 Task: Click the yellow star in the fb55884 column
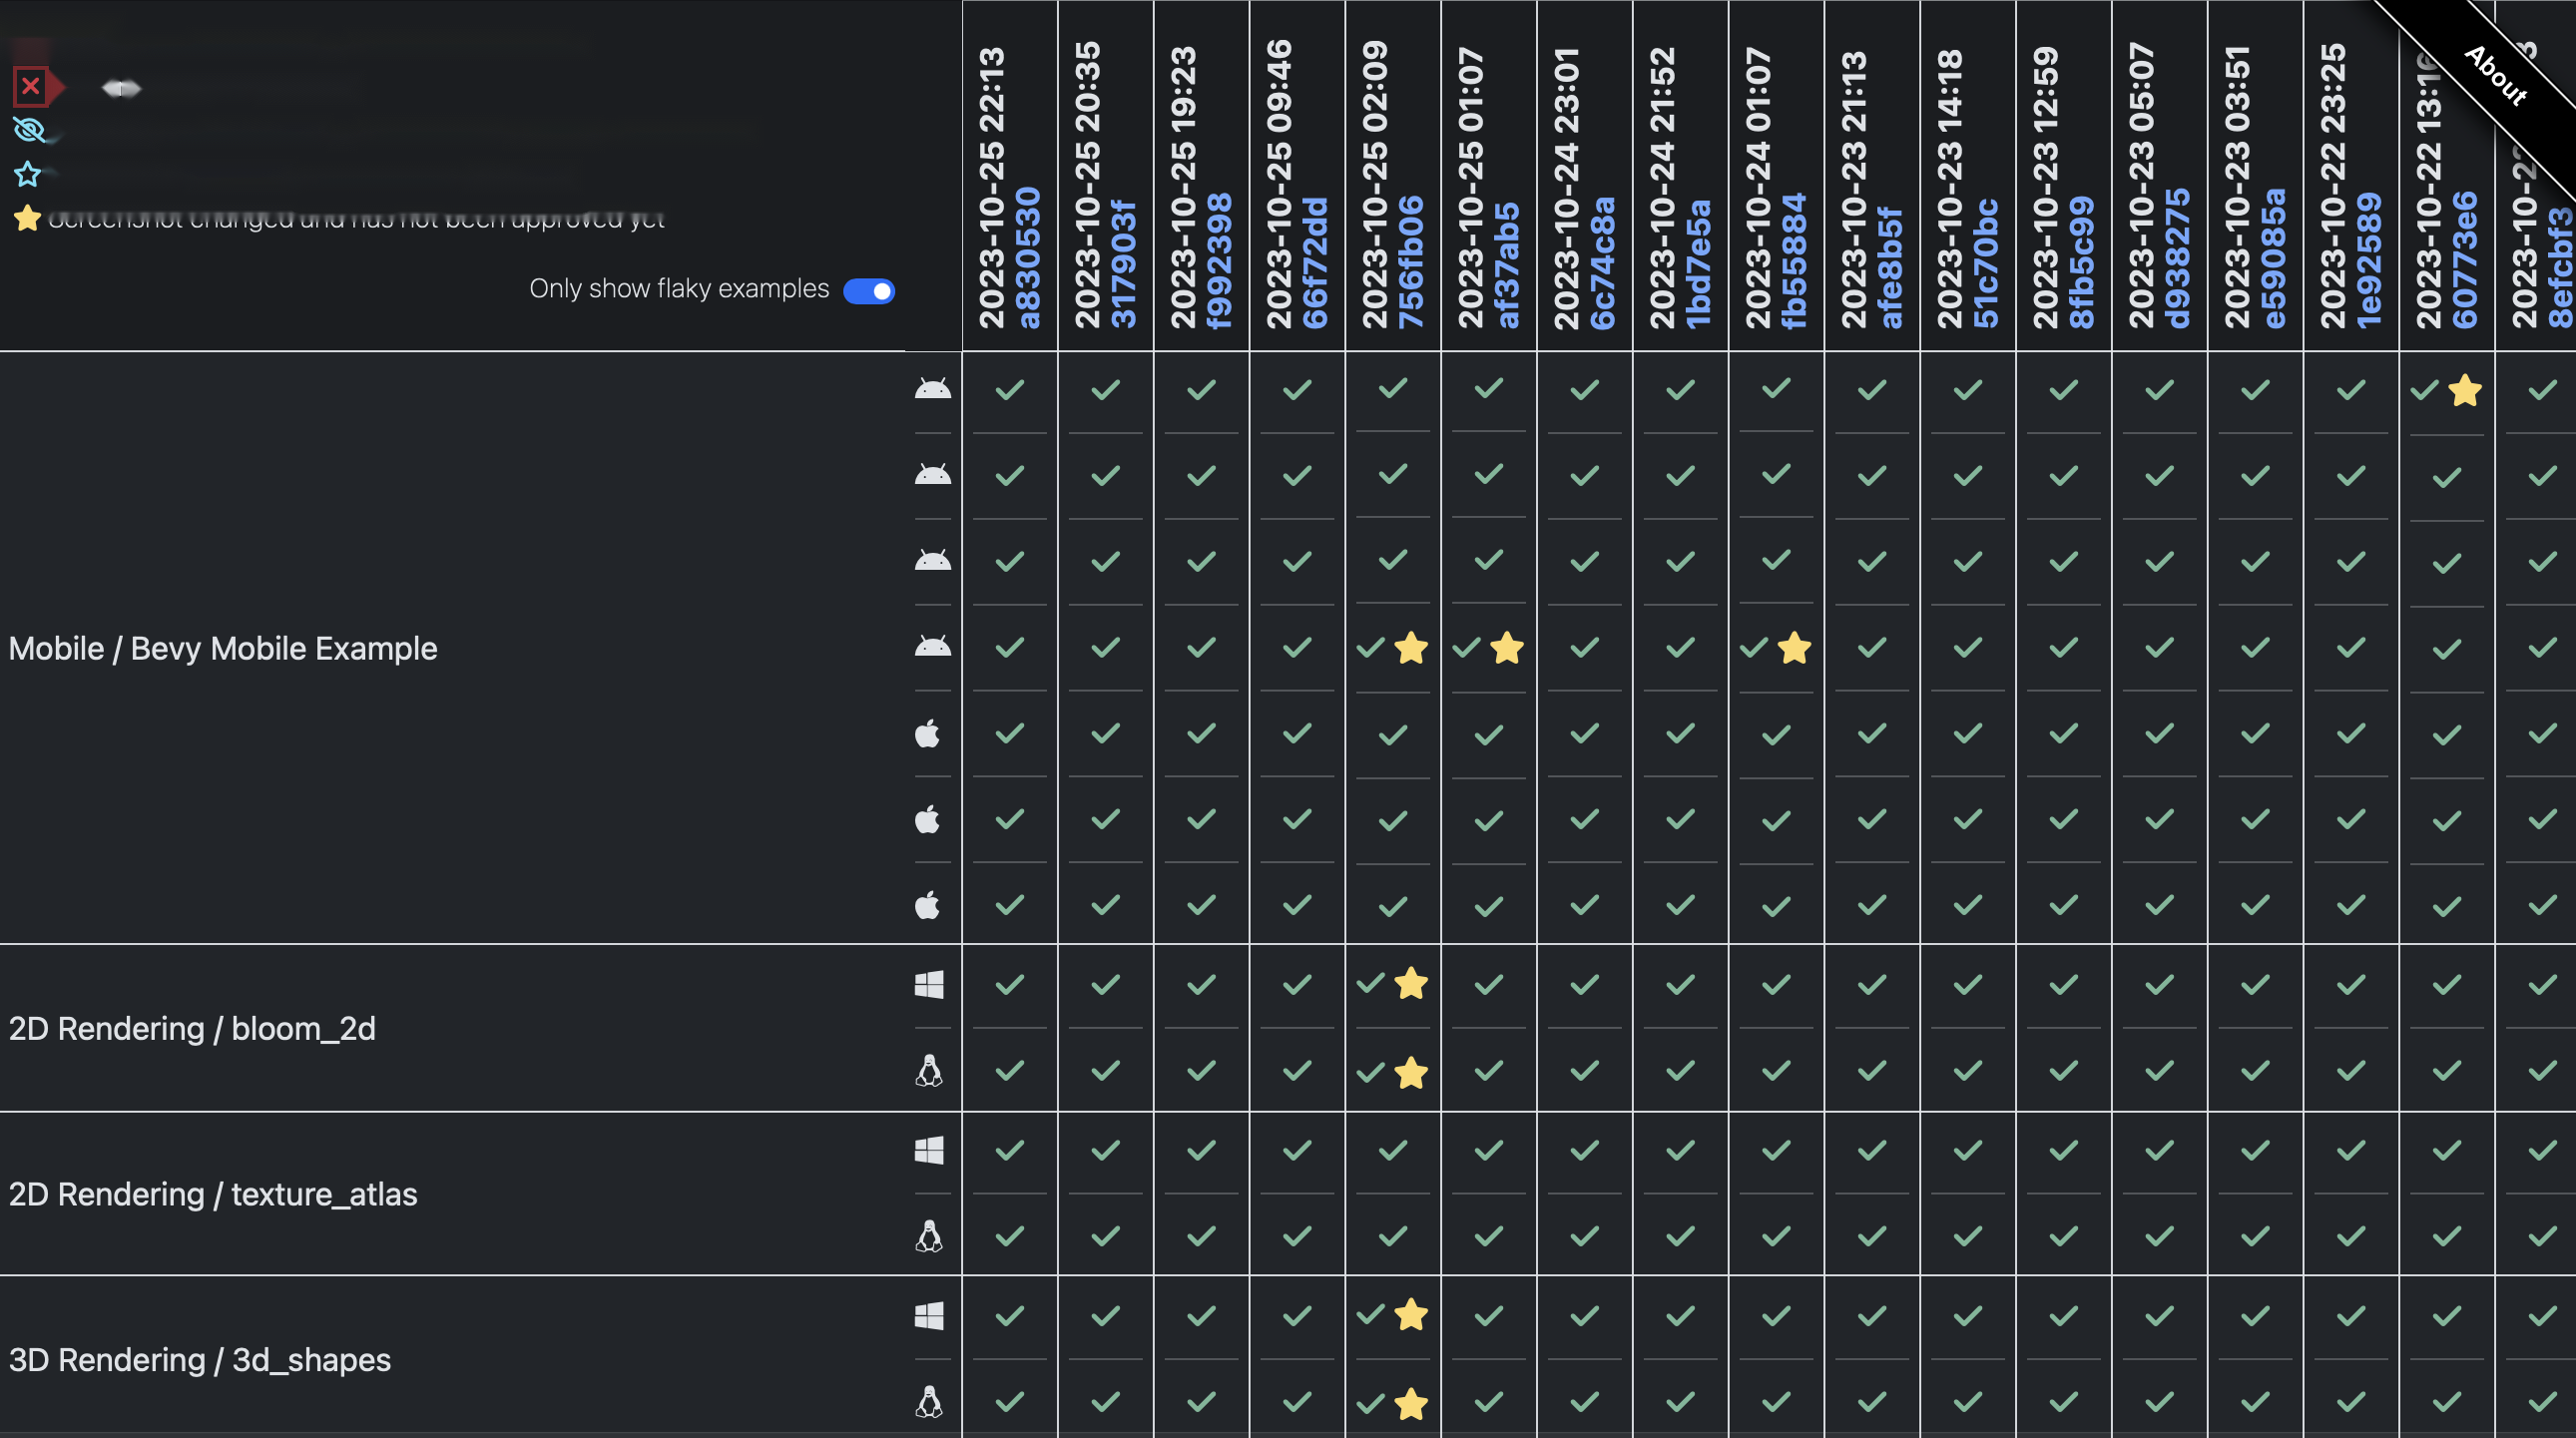(1795, 648)
